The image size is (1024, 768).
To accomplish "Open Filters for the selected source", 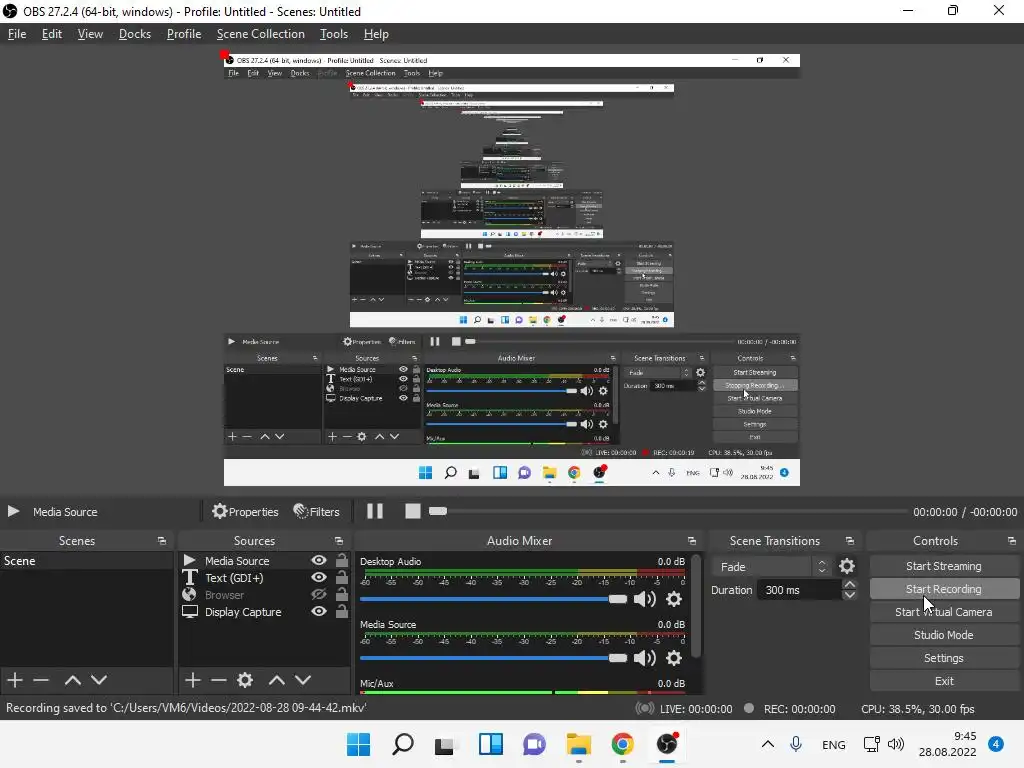I will (x=316, y=511).
